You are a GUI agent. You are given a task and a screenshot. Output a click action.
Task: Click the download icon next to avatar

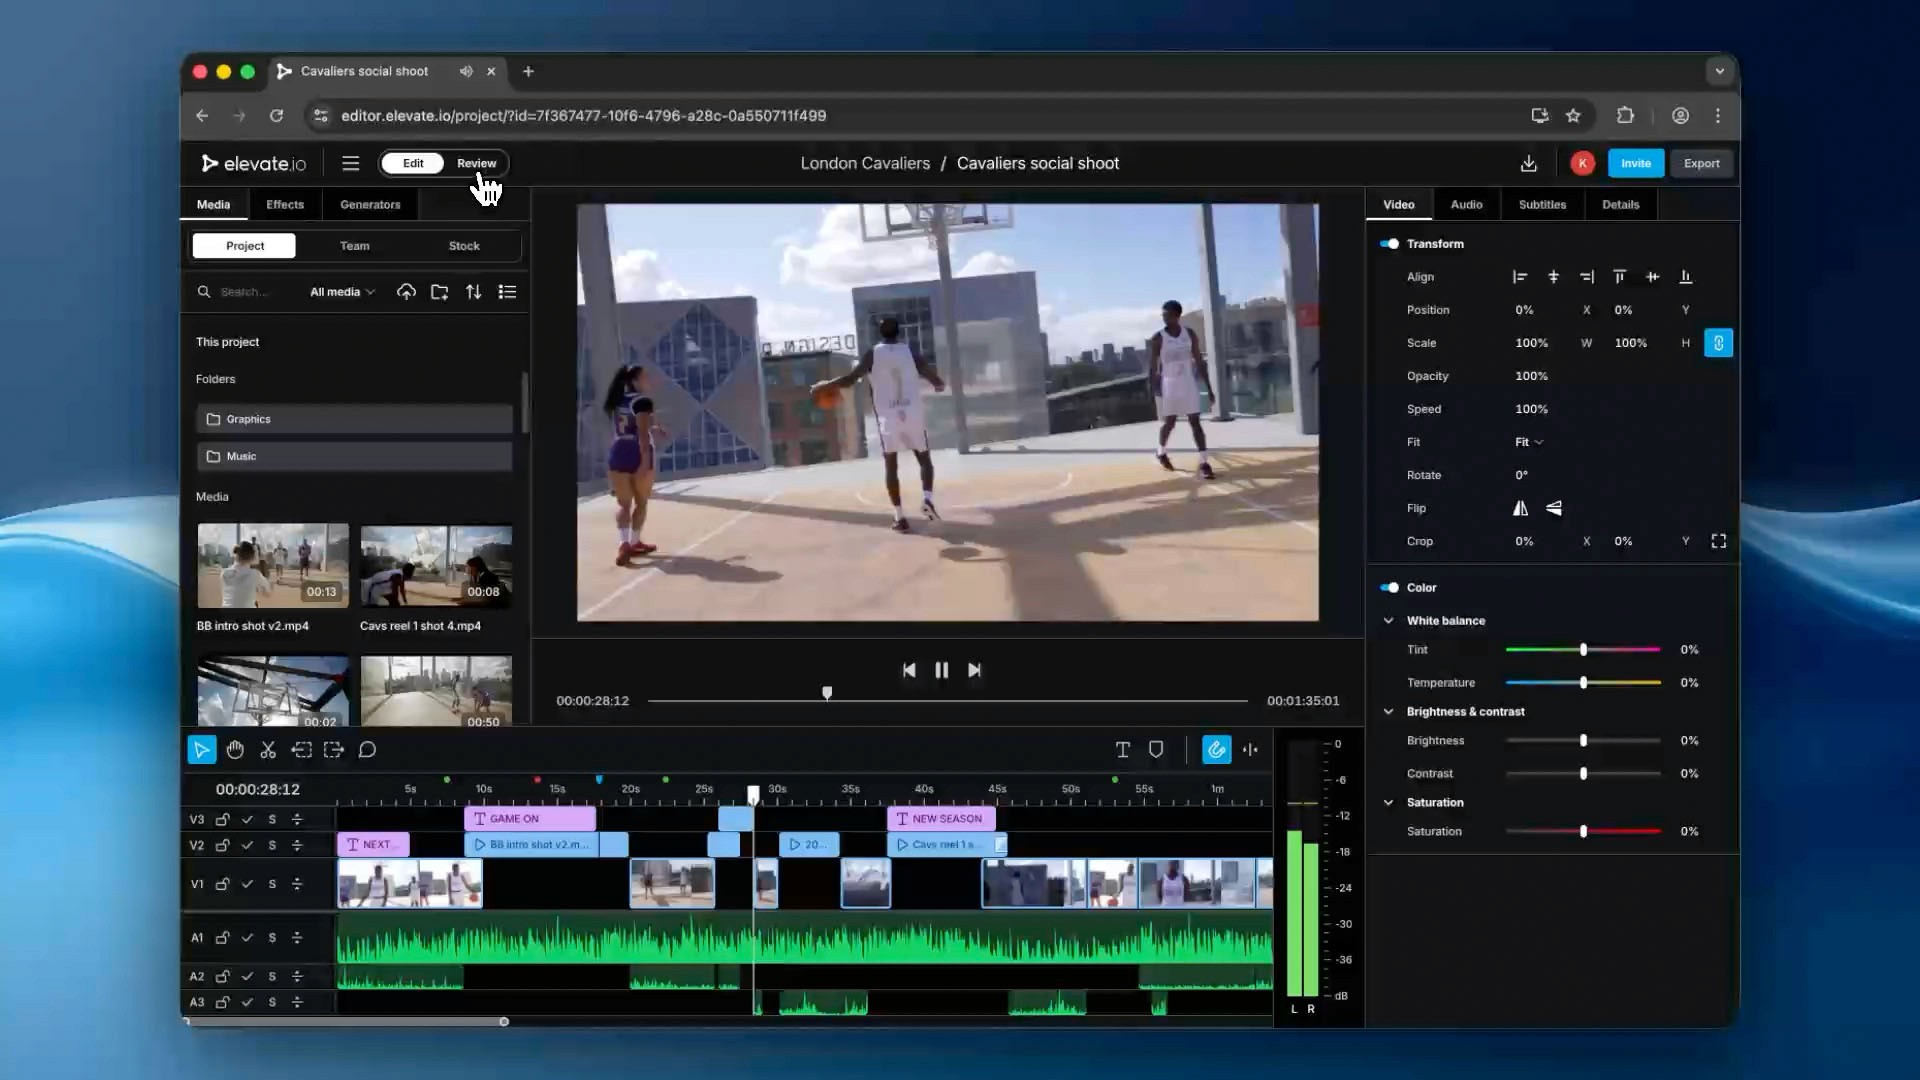(x=1528, y=163)
